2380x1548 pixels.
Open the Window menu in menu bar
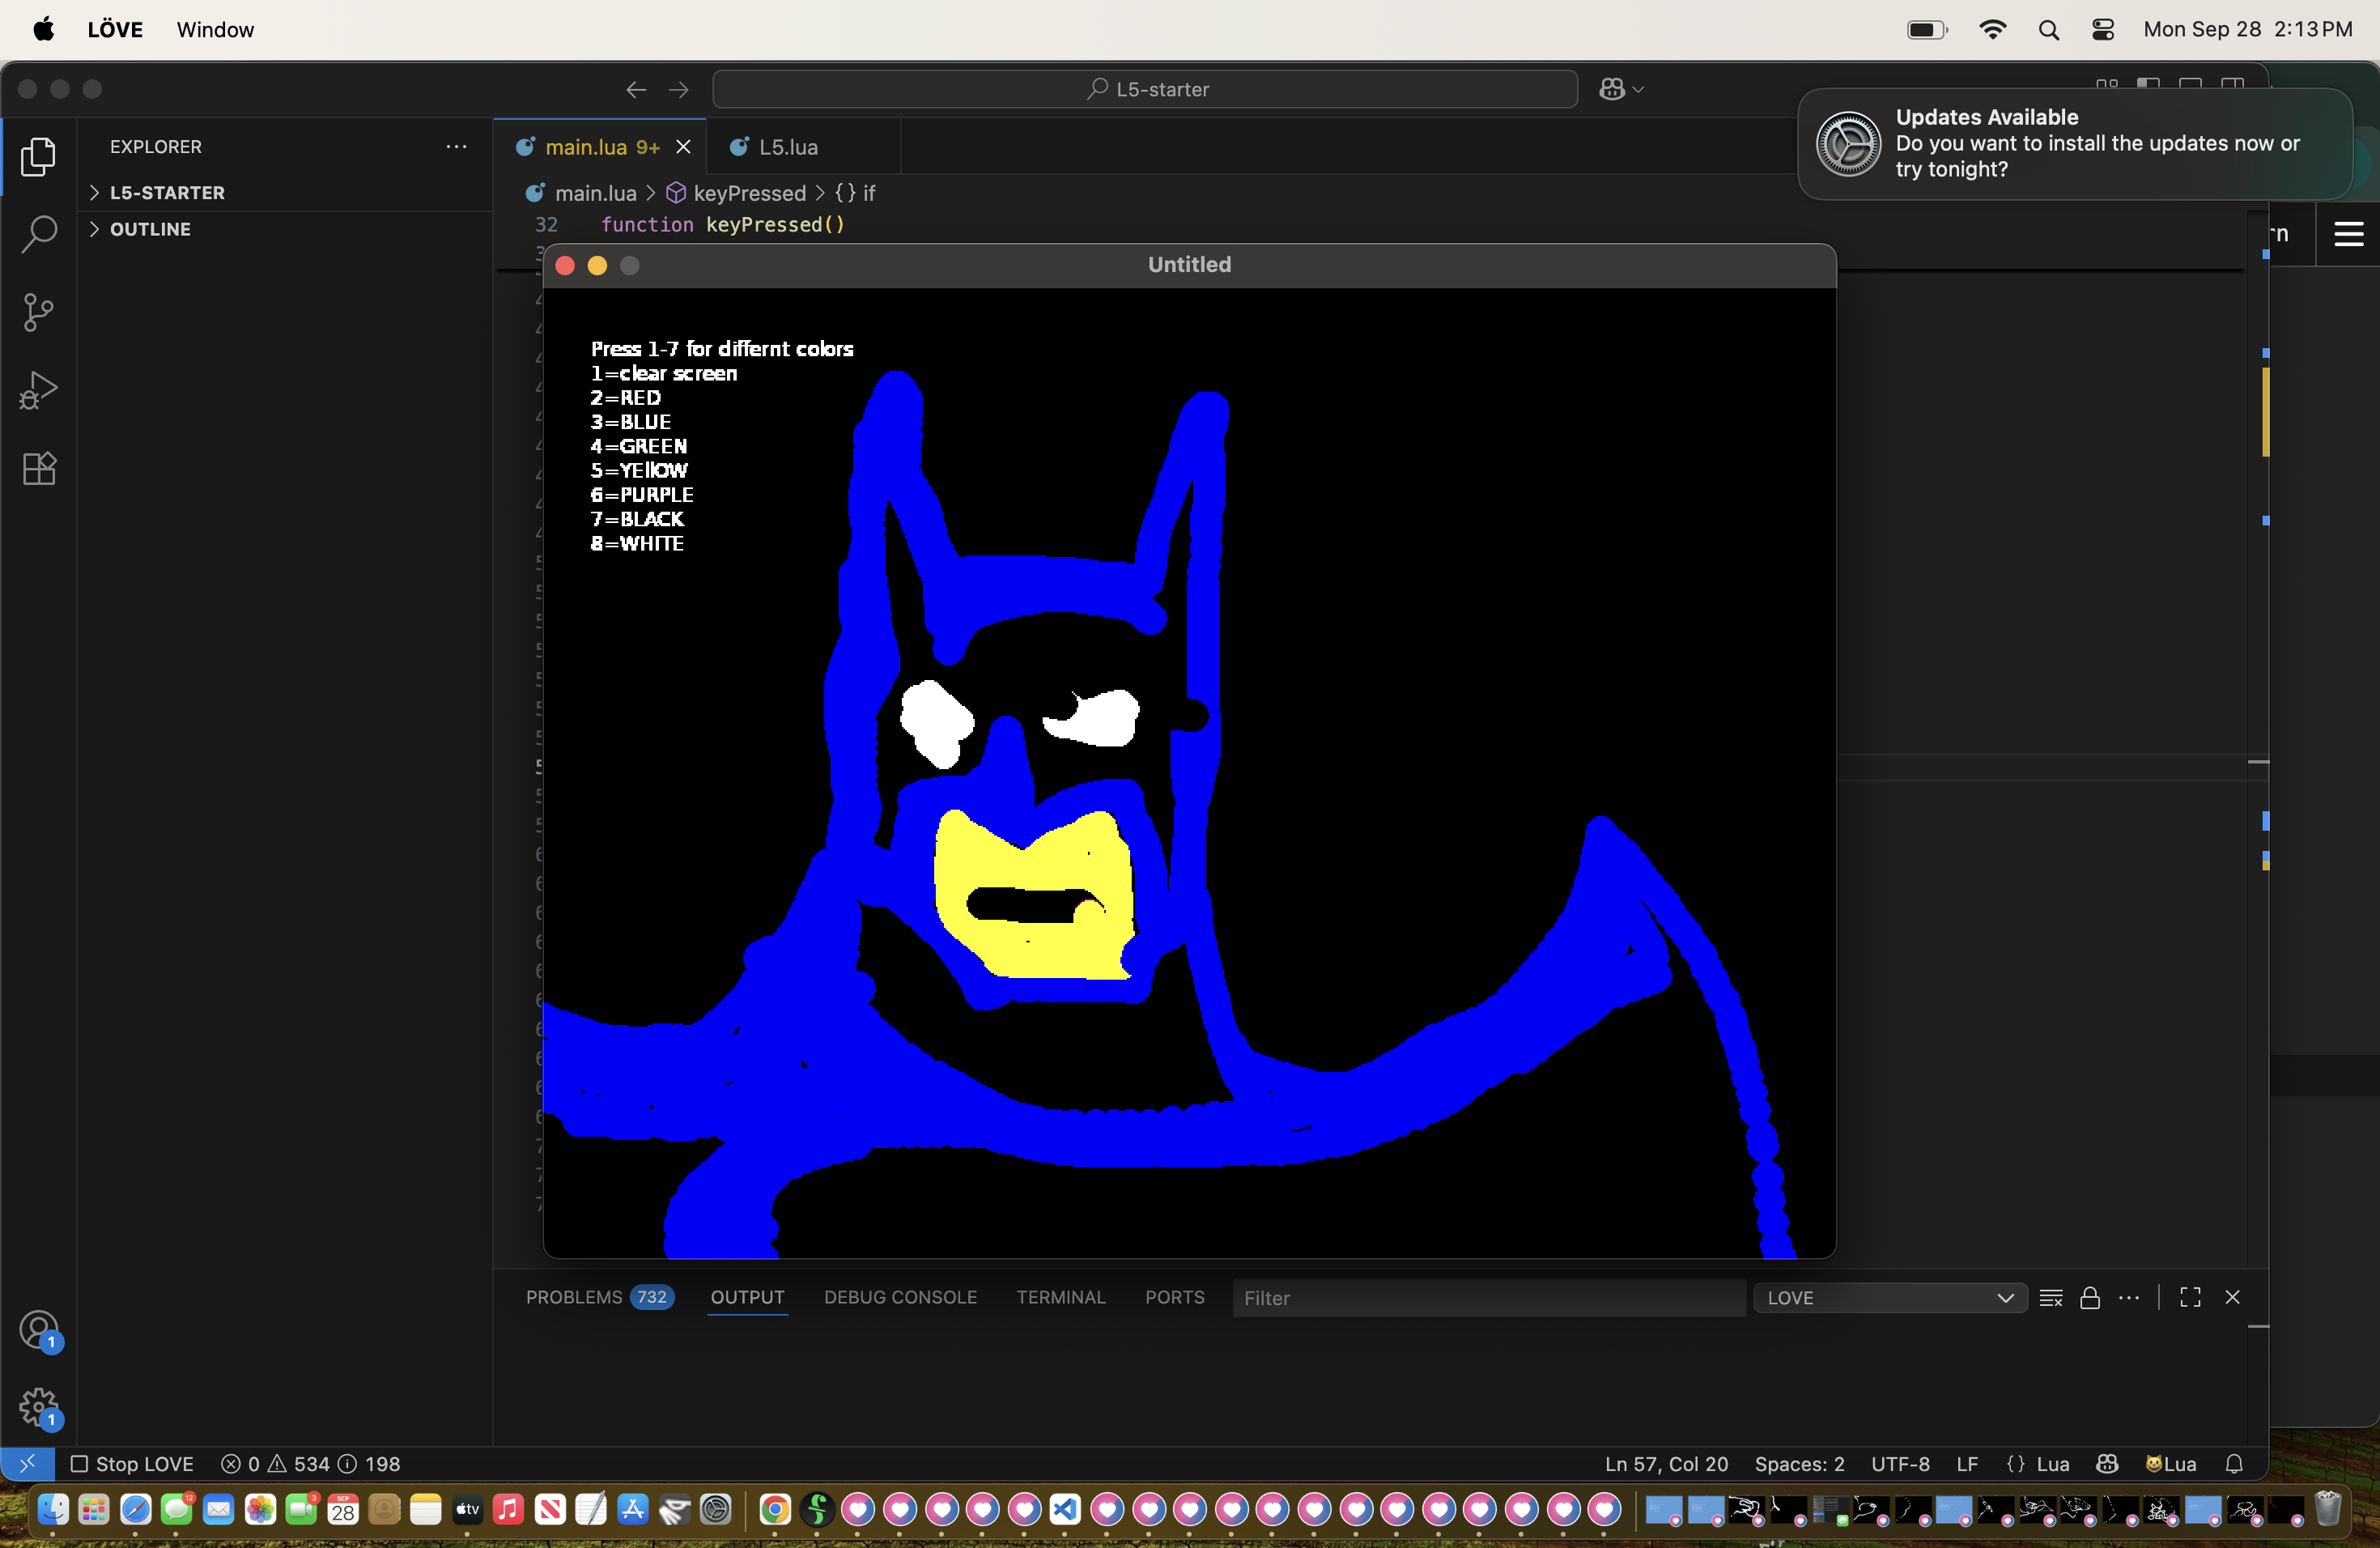215,29
